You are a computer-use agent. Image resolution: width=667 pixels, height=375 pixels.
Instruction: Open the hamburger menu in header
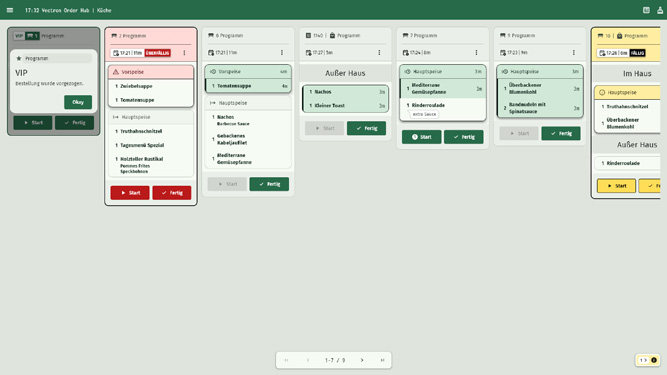point(10,10)
